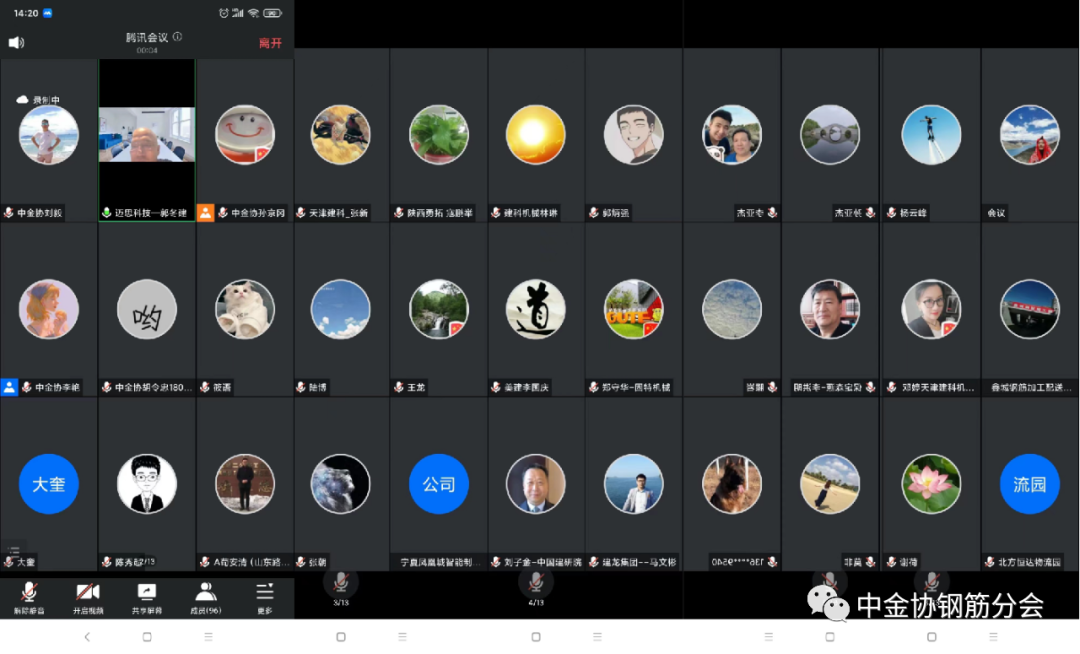Turn on camera with 开启视频
The width and height of the screenshot is (1080, 654).
[87, 598]
